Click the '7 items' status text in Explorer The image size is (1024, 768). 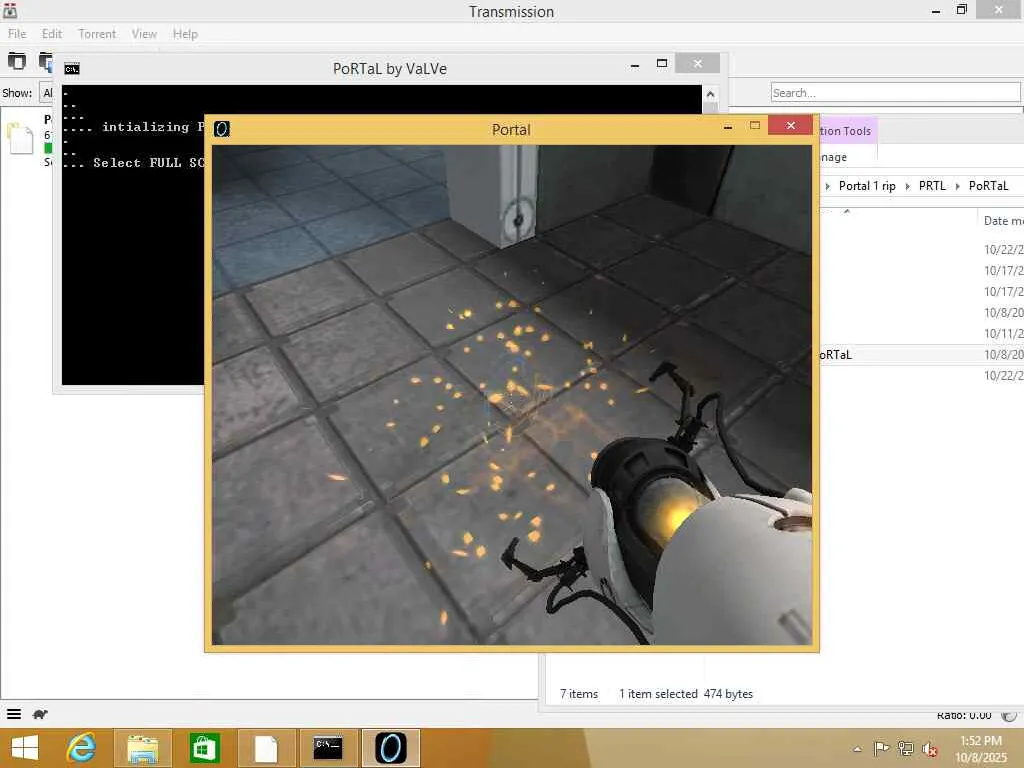(x=579, y=694)
